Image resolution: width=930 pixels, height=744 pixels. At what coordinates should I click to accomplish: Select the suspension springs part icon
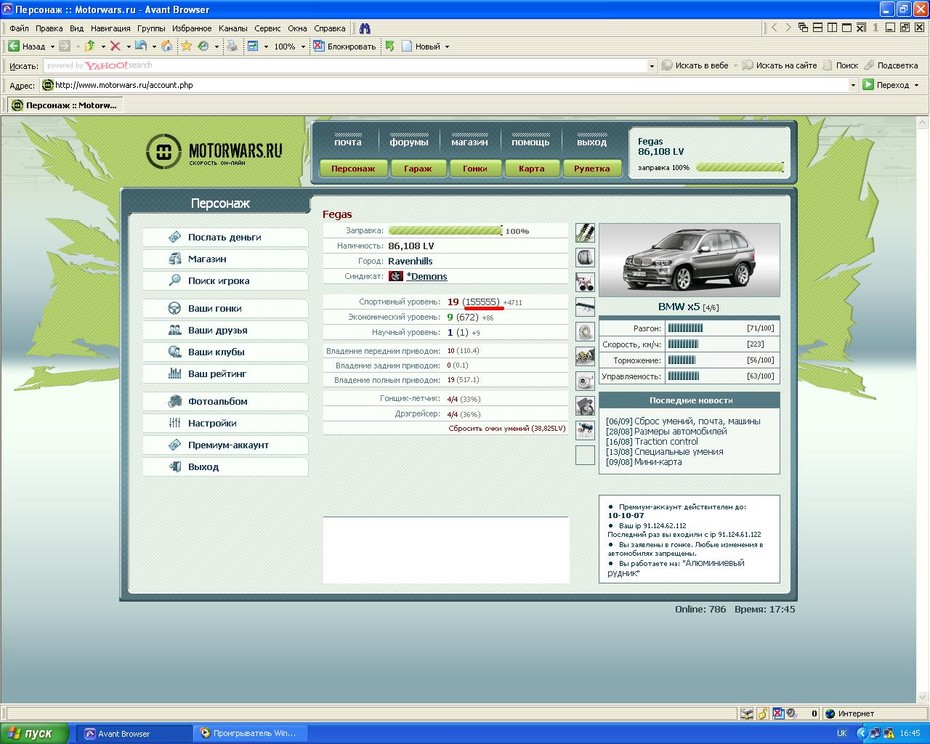tap(585, 233)
